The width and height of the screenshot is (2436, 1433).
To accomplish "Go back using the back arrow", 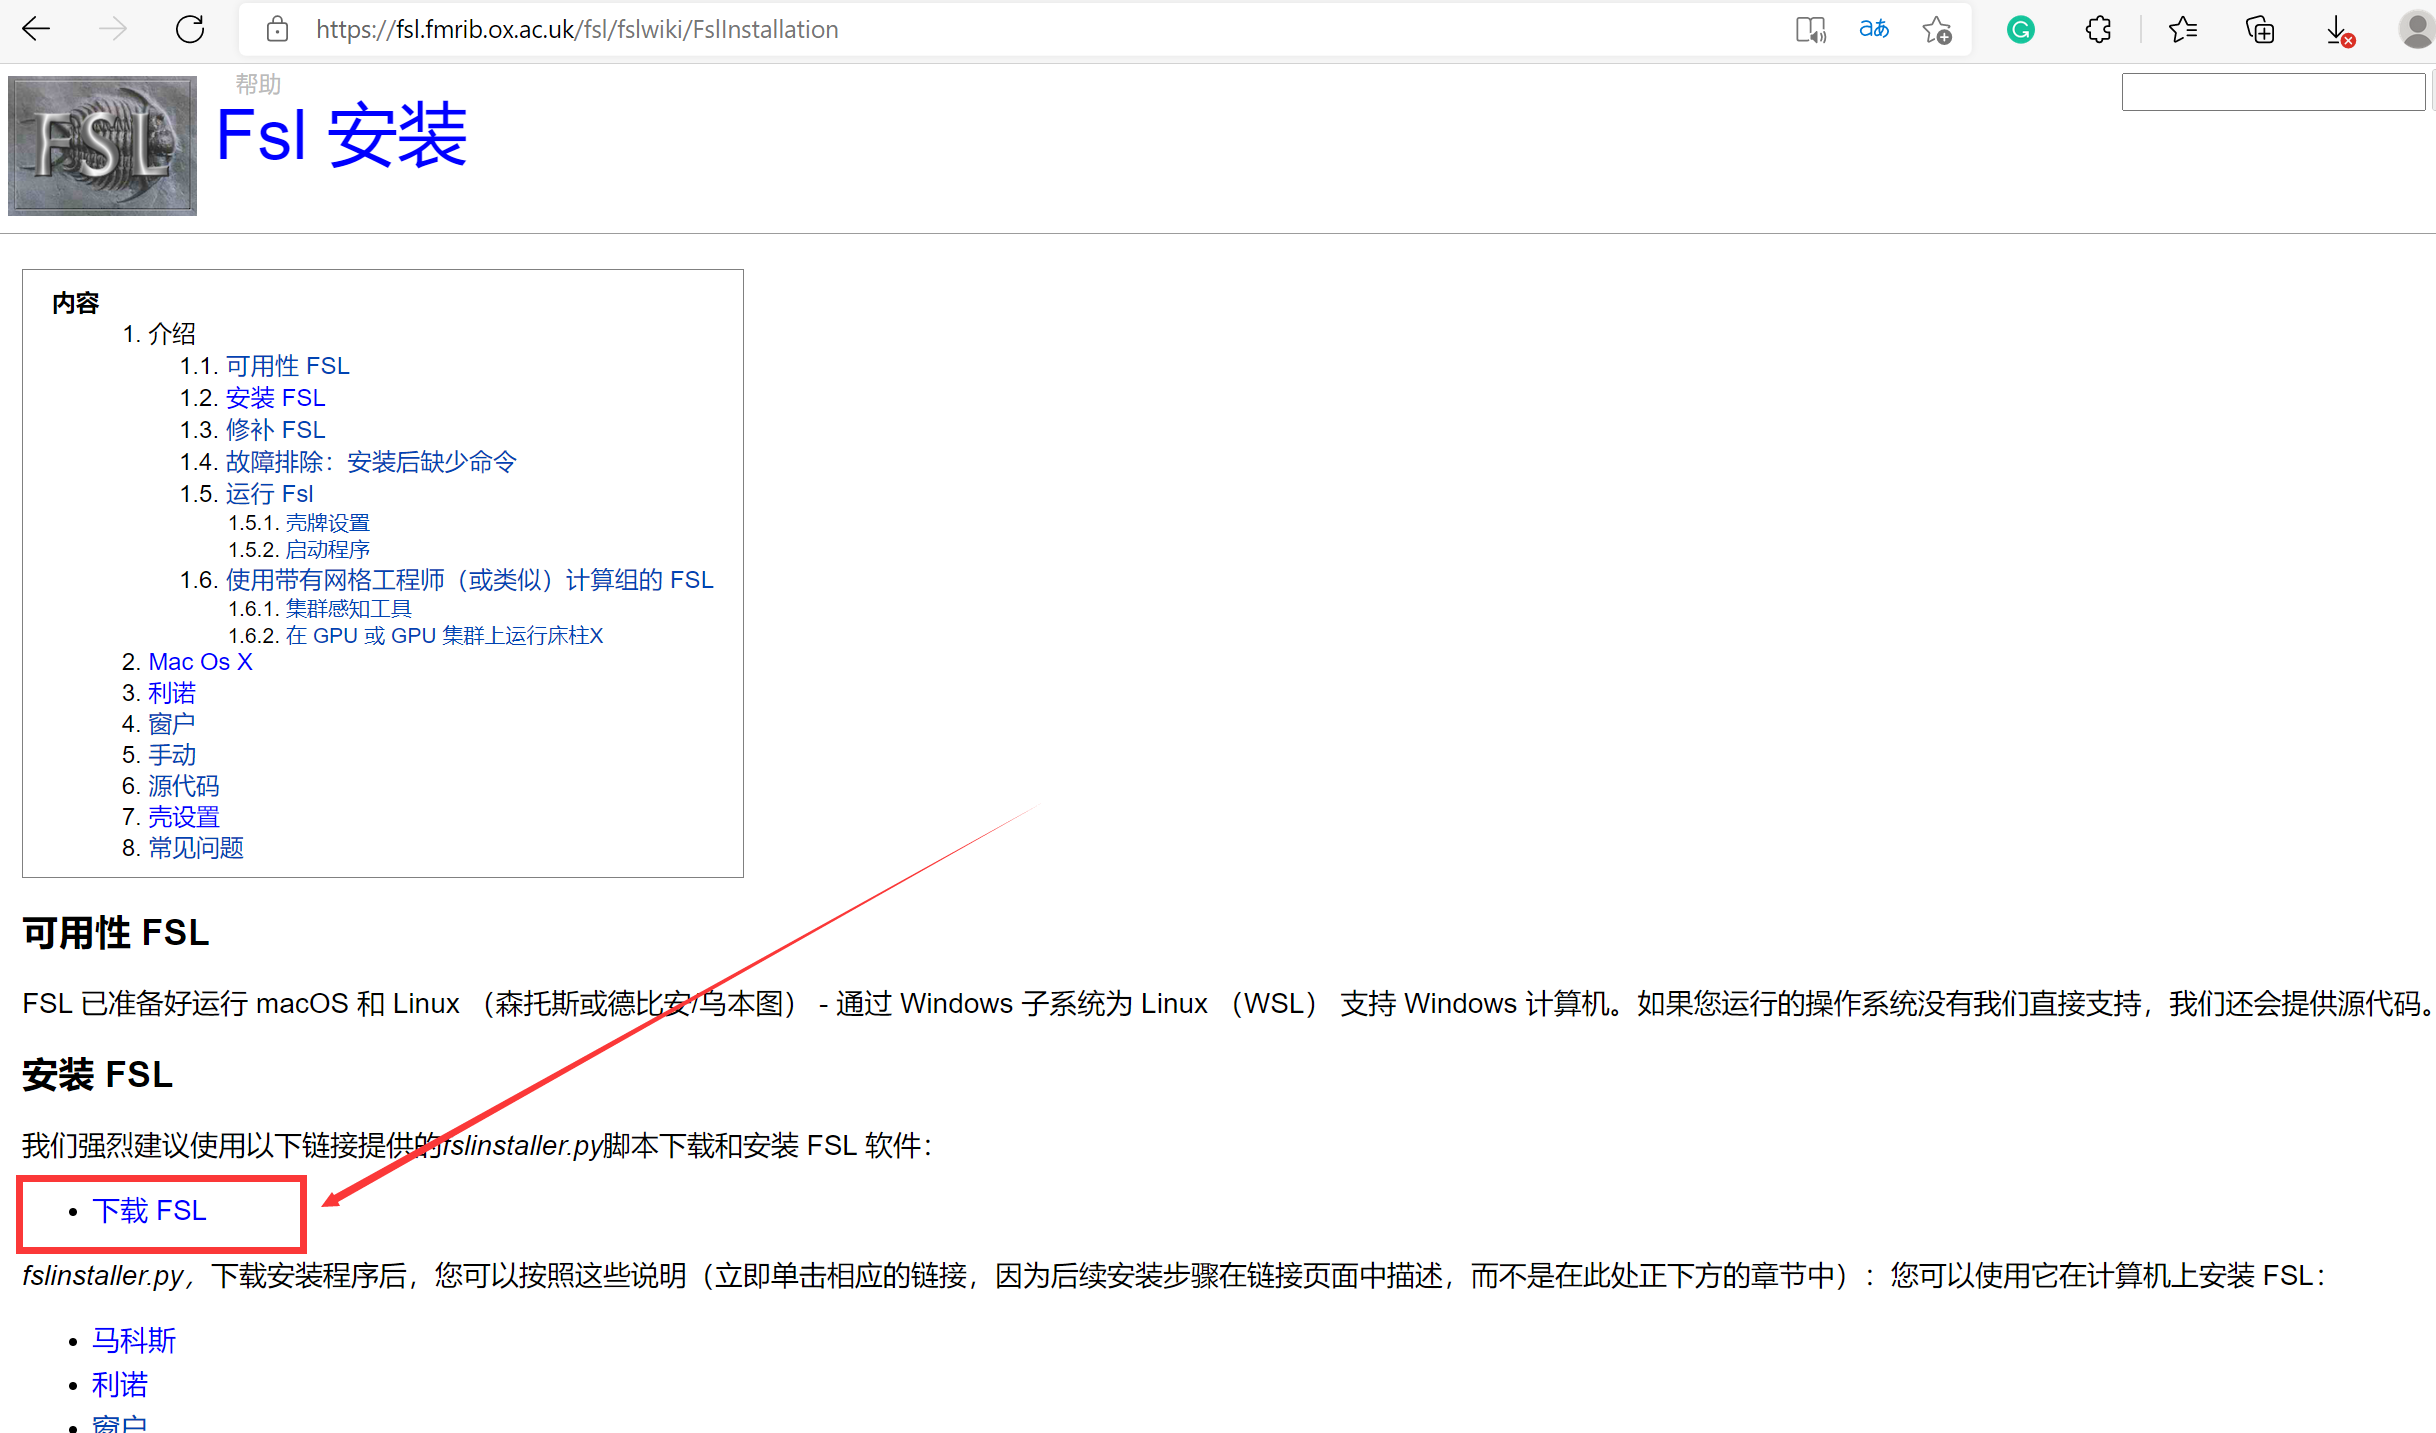I will point(35,29).
